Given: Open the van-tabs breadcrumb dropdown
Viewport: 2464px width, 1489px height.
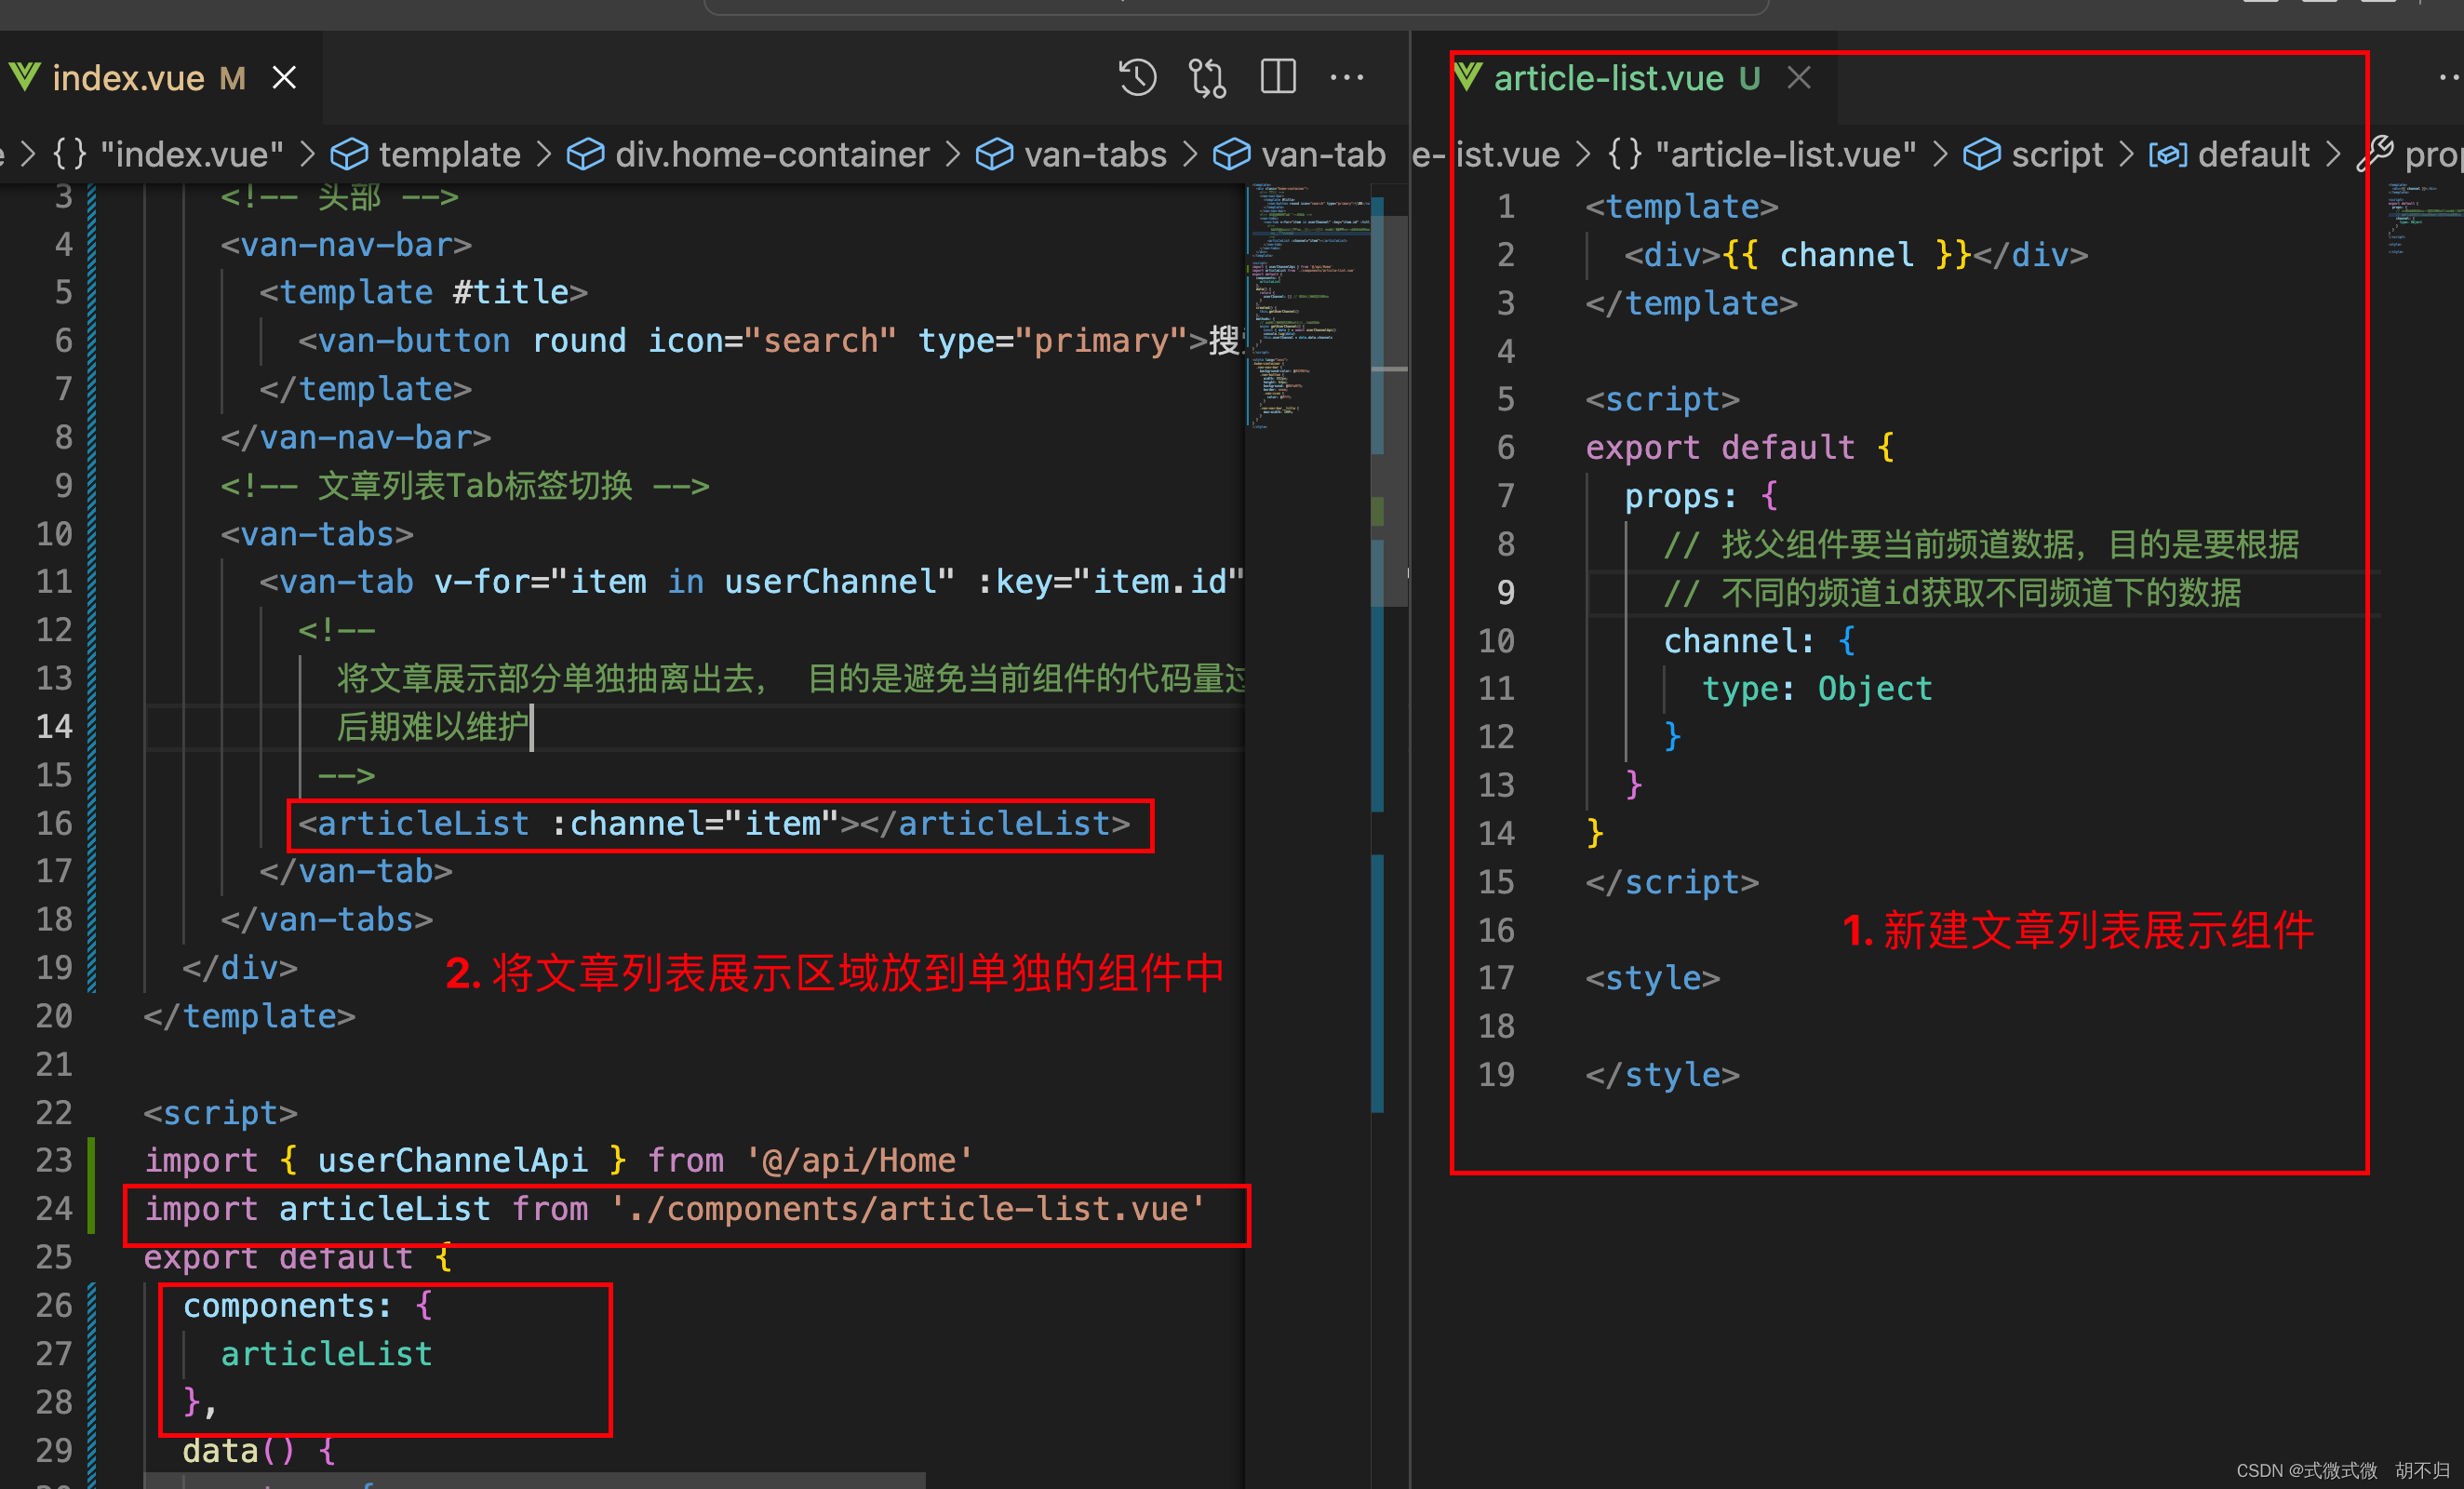Looking at the screenshot, I should pos(1095,155).
